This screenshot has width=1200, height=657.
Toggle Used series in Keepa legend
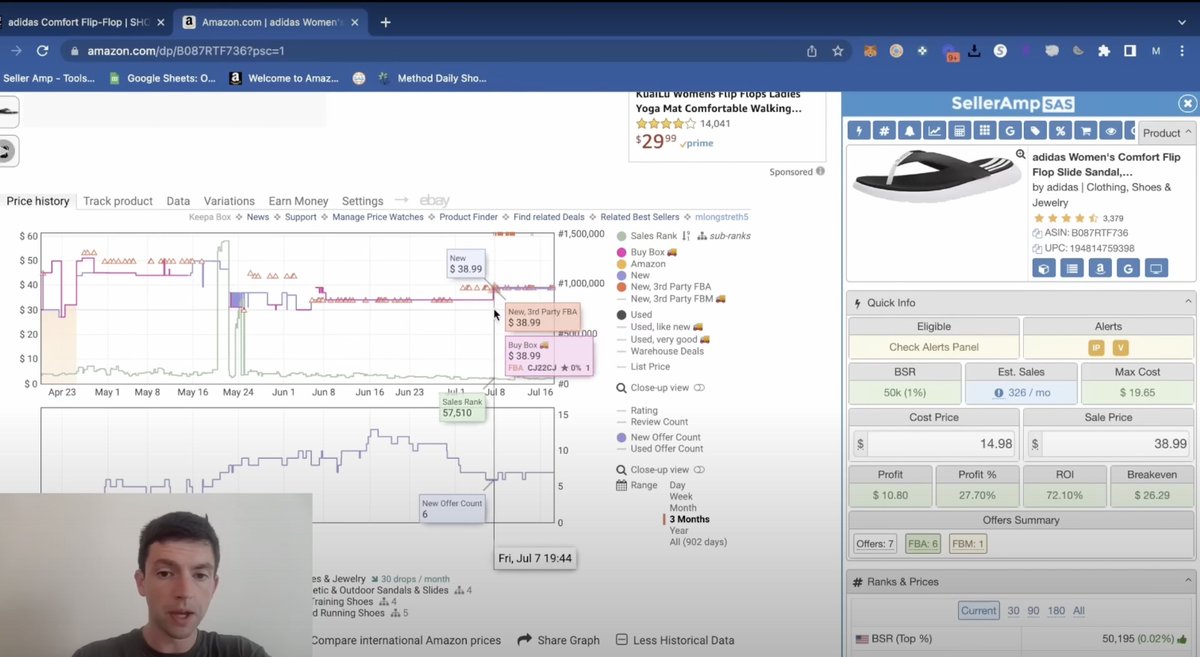point(634,315)
